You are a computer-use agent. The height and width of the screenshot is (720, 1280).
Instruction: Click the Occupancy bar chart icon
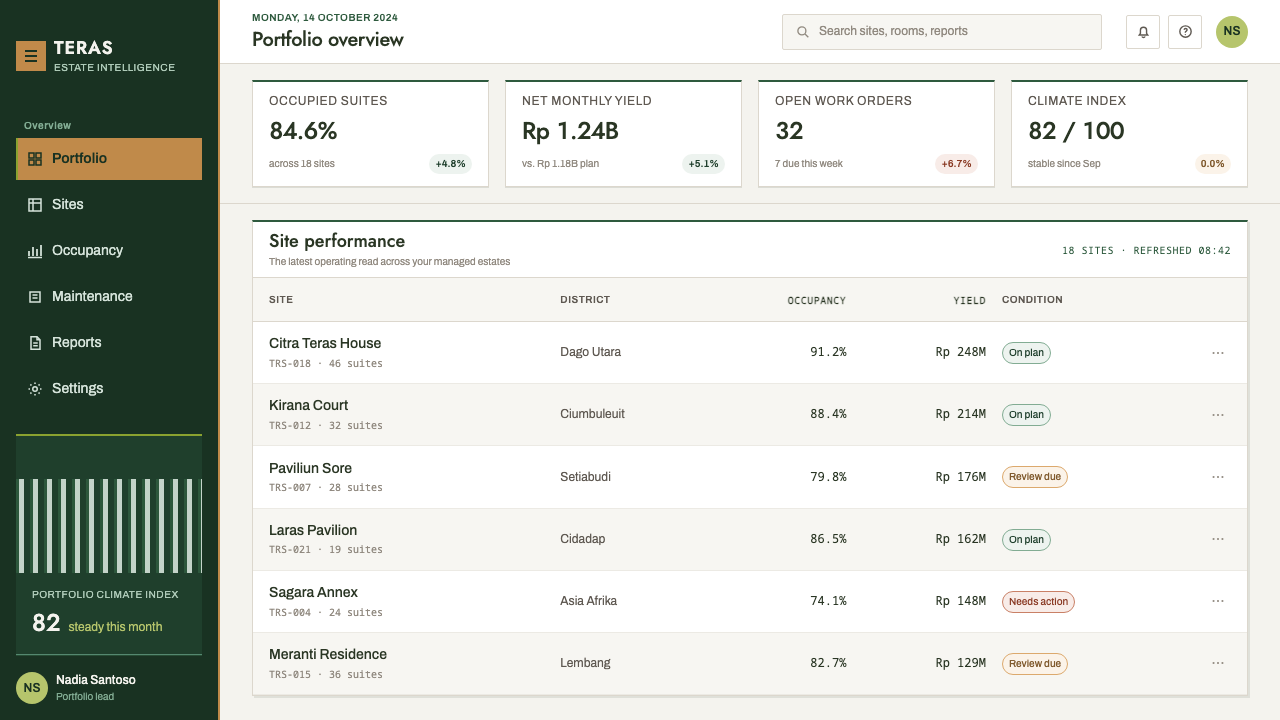[x=35, y=250]
